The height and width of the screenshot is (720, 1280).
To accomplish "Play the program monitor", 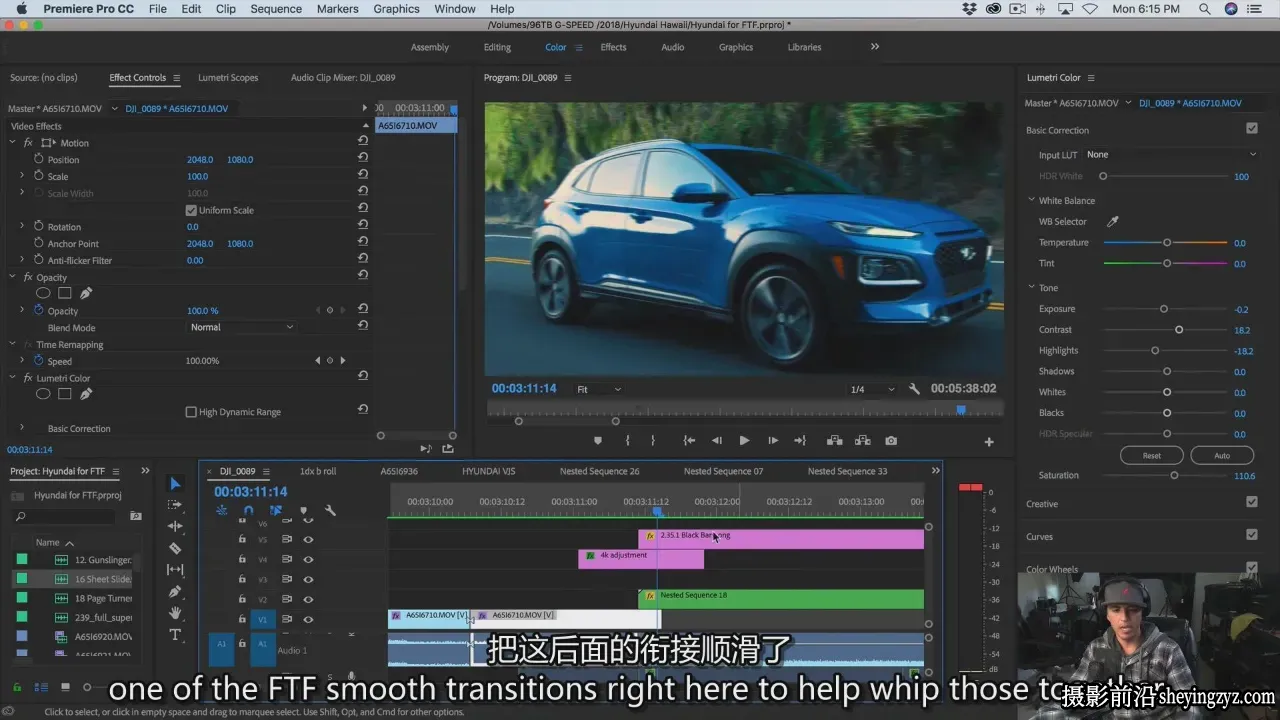I will pos(744,441).
